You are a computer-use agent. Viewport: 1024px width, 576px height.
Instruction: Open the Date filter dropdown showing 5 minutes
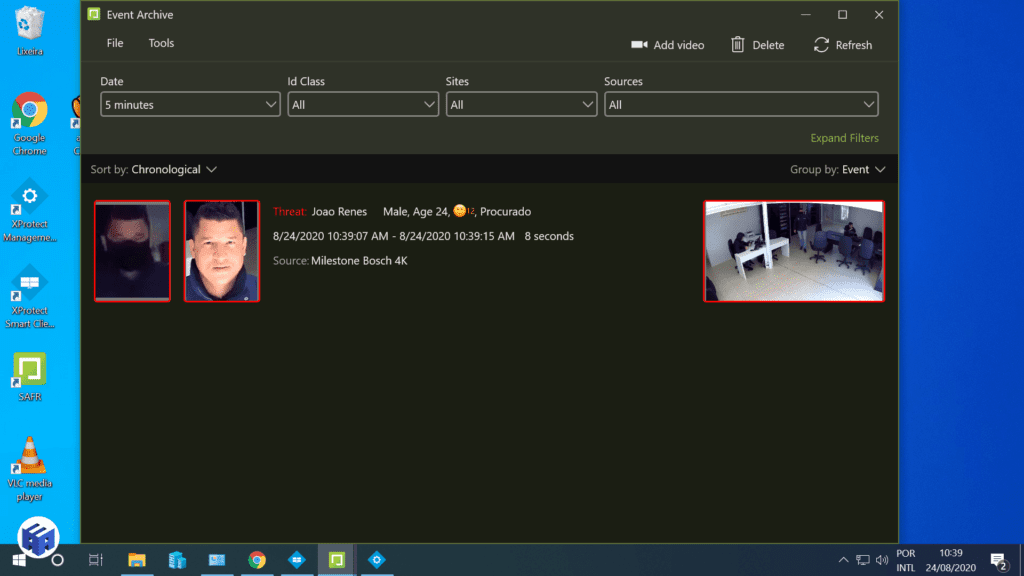(x=190, y=103)
